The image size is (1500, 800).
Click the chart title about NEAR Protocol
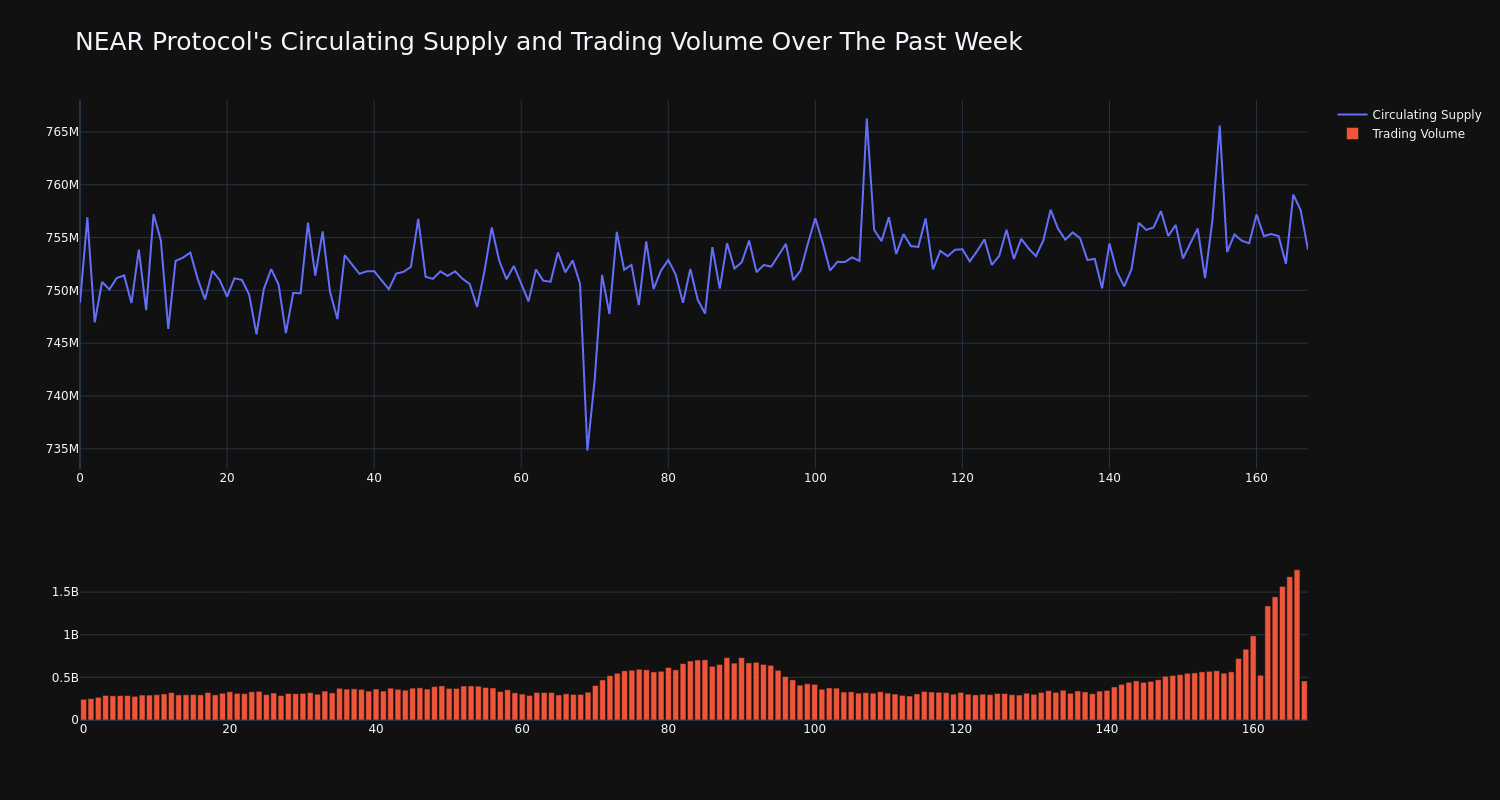[x=548, y=42]
